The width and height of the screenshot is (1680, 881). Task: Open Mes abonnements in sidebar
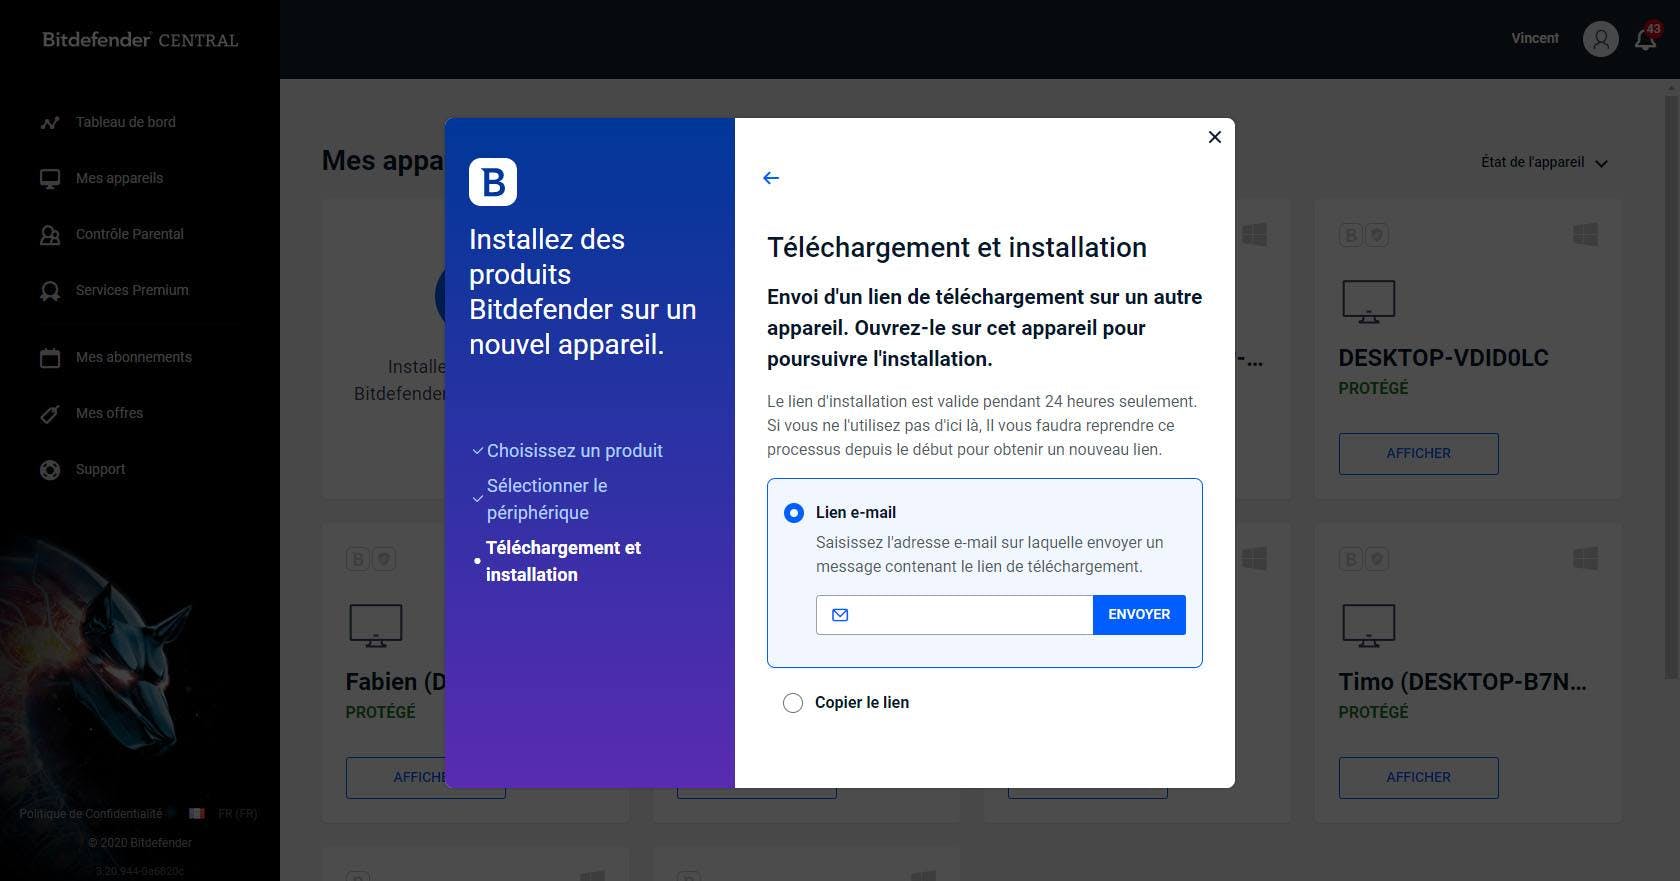(134, 357)
